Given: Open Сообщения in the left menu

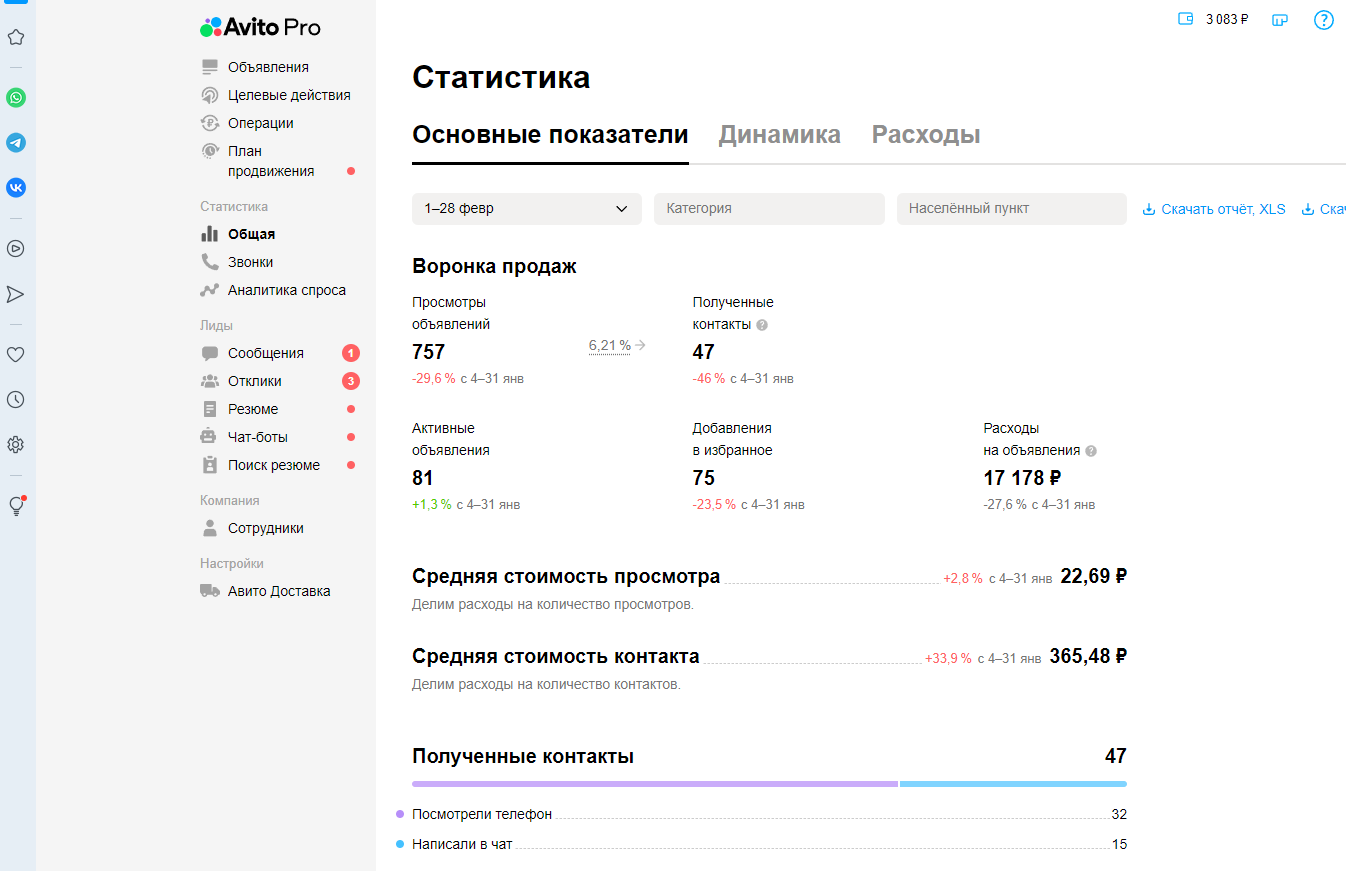Looking at the screenshot, I should pos(265,353).
